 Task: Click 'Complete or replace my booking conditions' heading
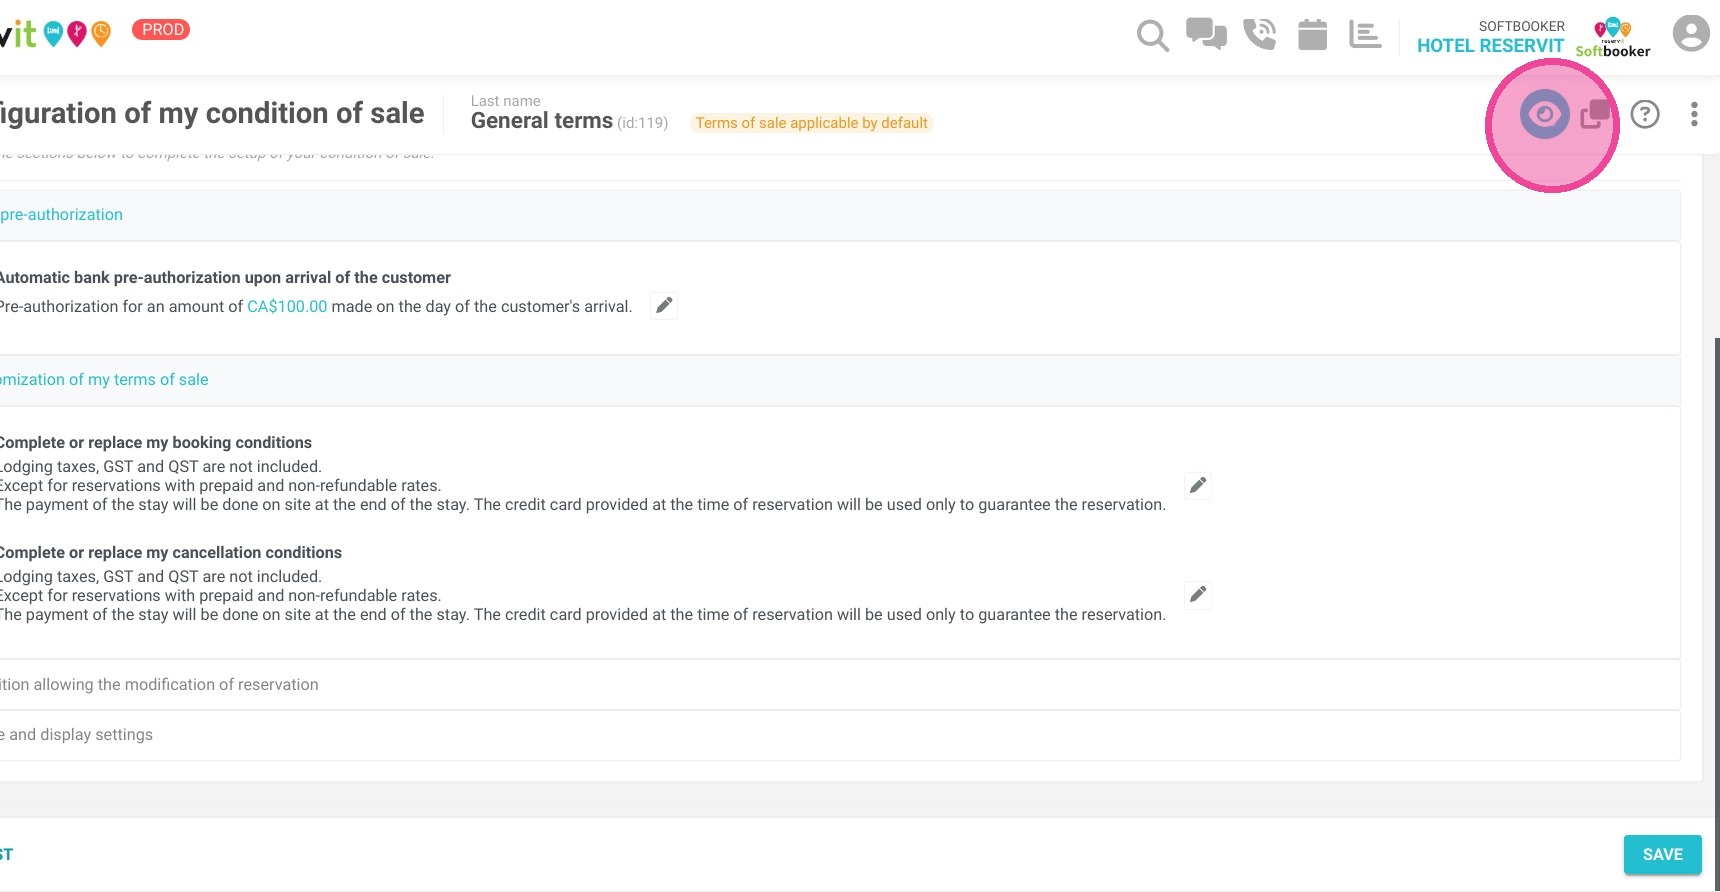point(155,443)
